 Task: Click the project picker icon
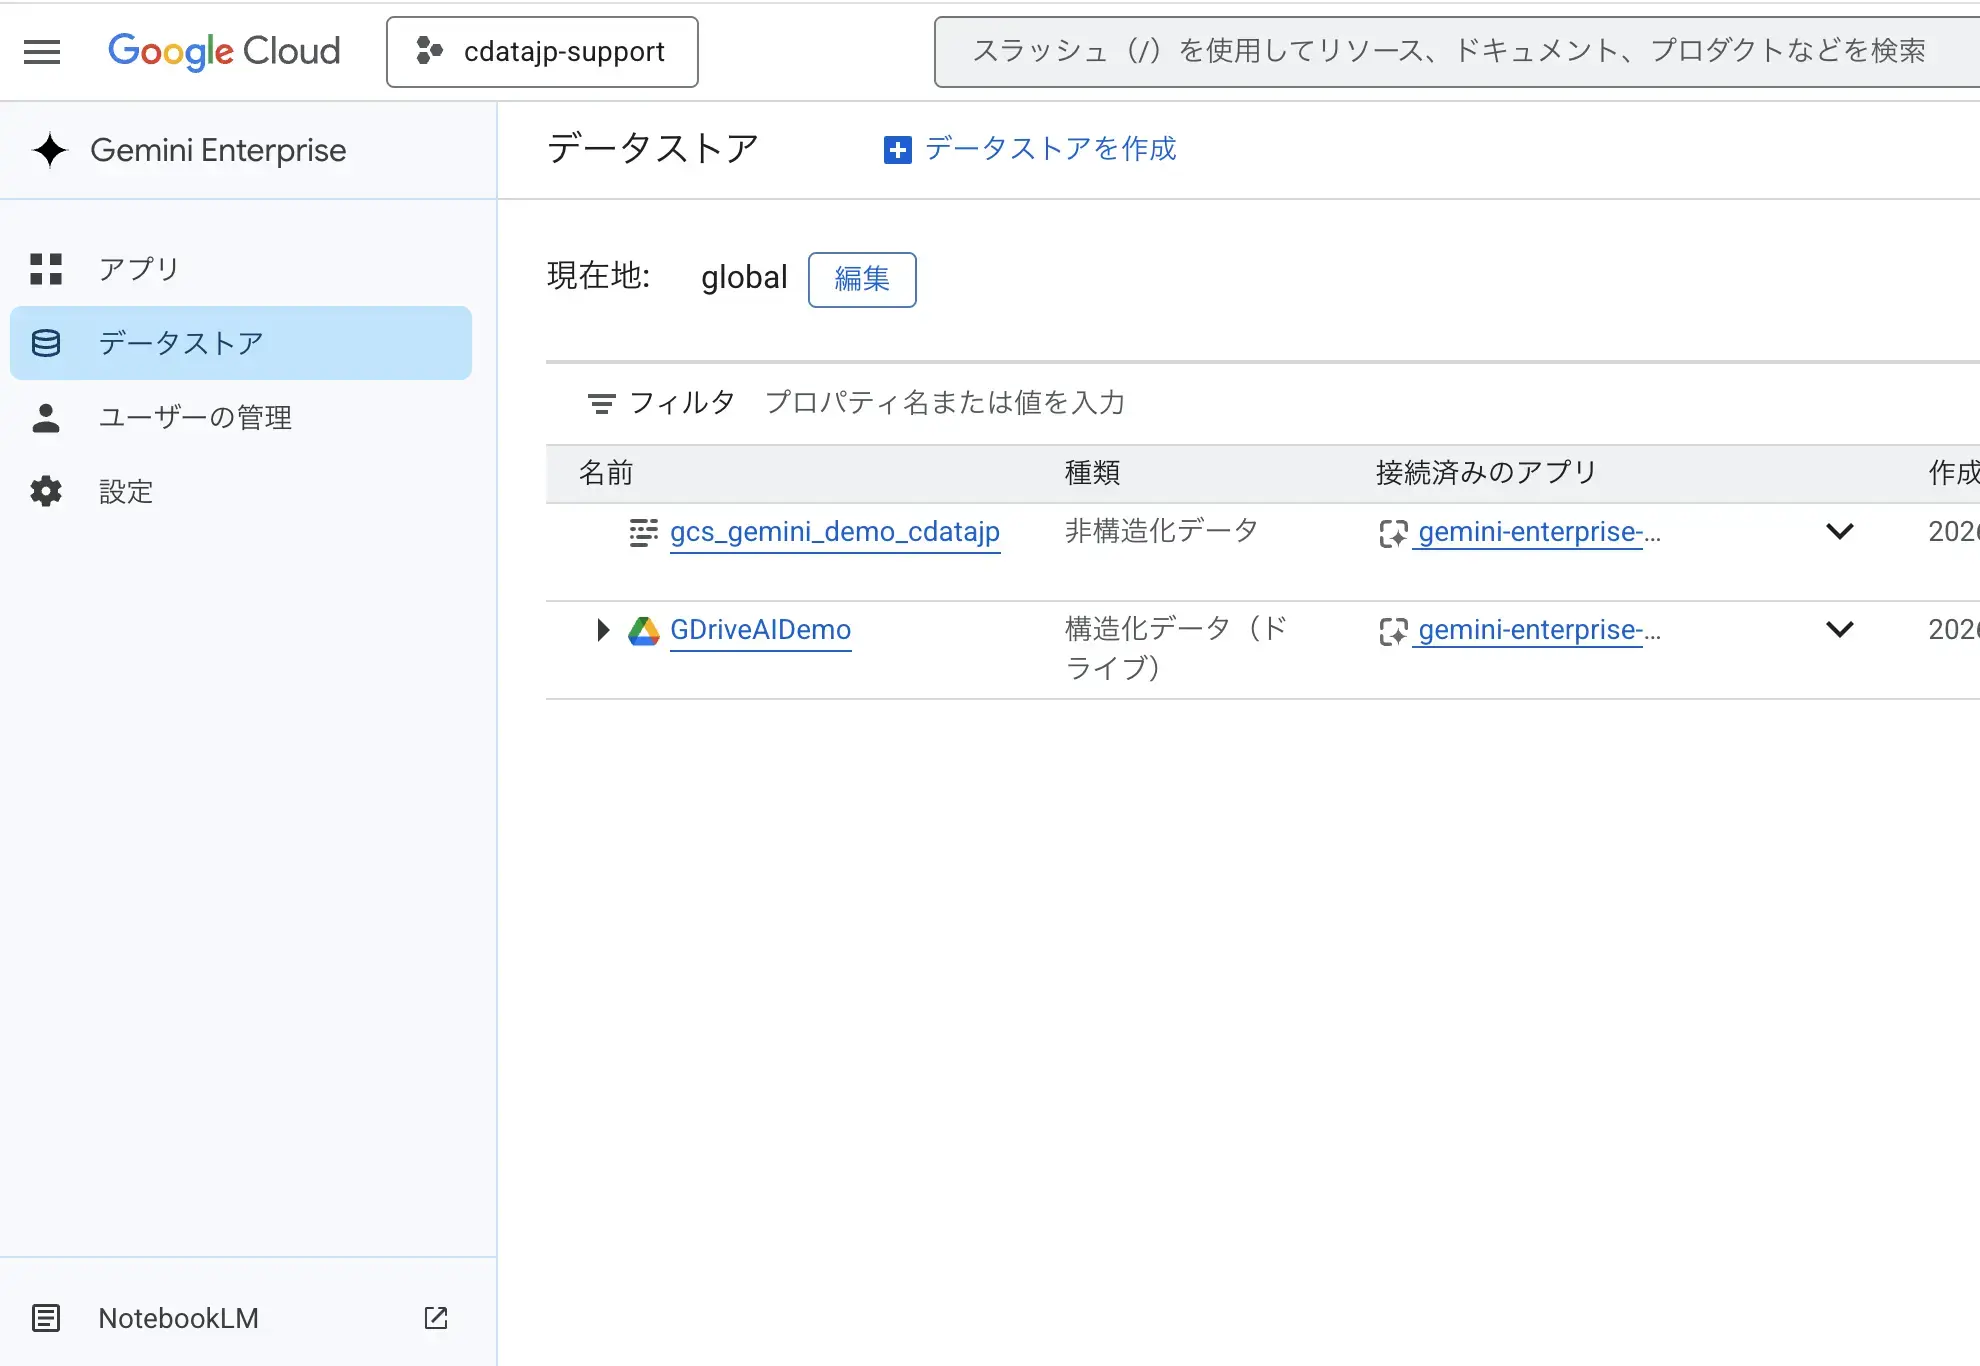point(429,51)
